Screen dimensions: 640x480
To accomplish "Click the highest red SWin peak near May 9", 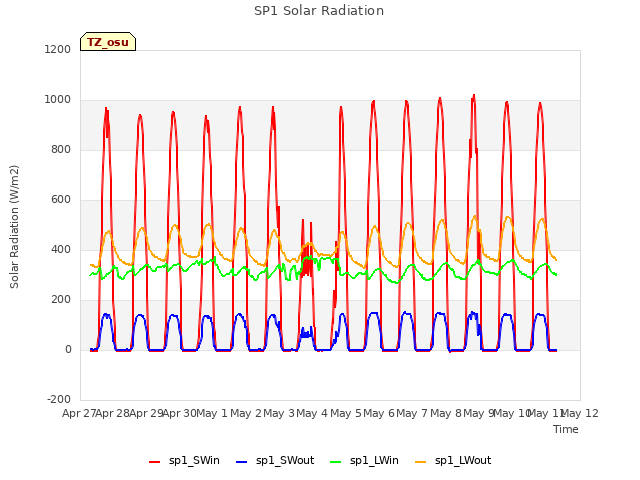I will pyautogui.click(x=474, y=96).
